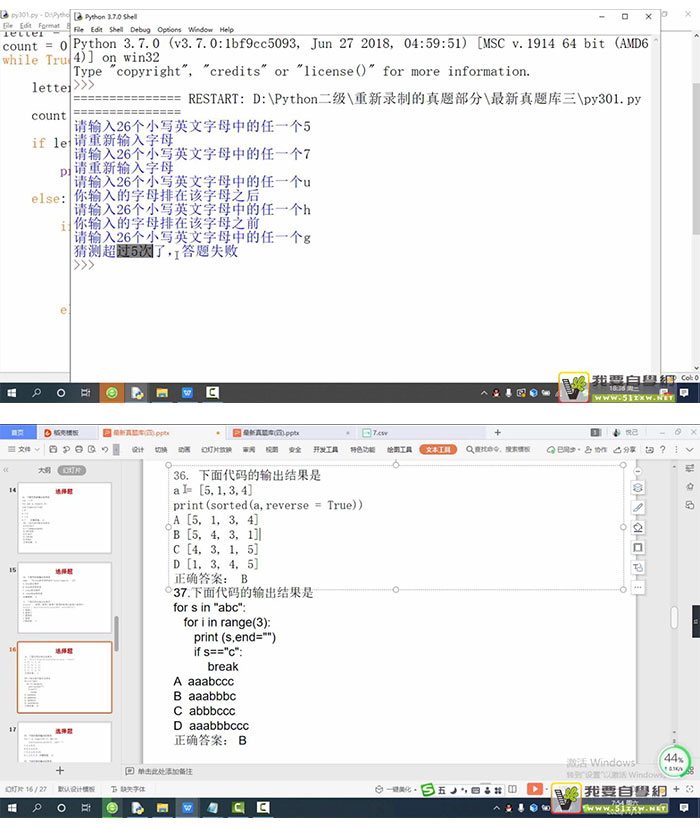The height and width of the screenshot is (828, 700).
Task: Open the Window menu in Python Shell
Action: click(200, 30)
